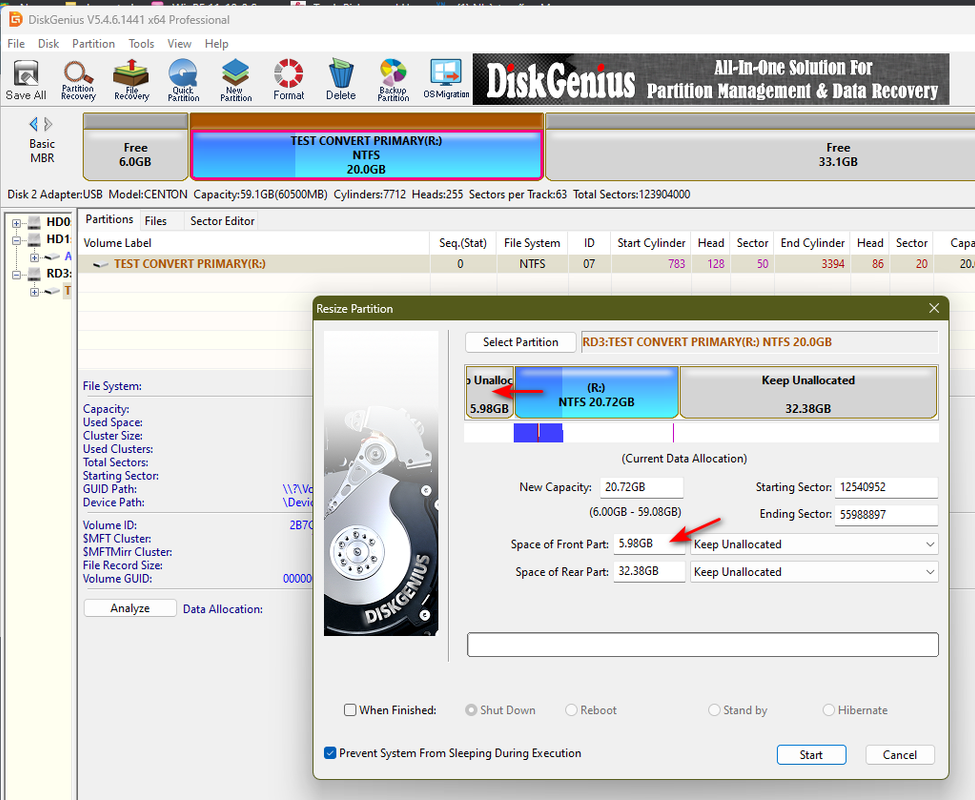975x800 pixels.
Task: Click the Select Partition button
Action: pos(520,342)
